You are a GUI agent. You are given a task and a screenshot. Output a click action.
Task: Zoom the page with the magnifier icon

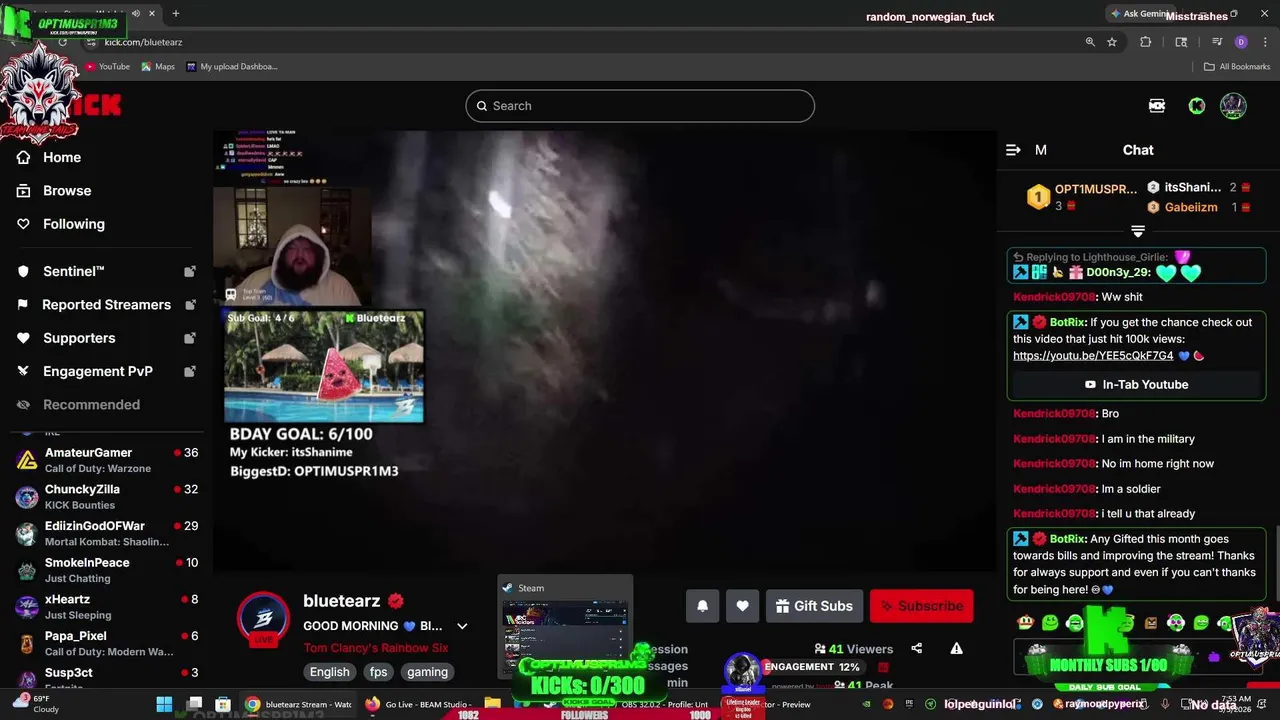pos(1090,42)
